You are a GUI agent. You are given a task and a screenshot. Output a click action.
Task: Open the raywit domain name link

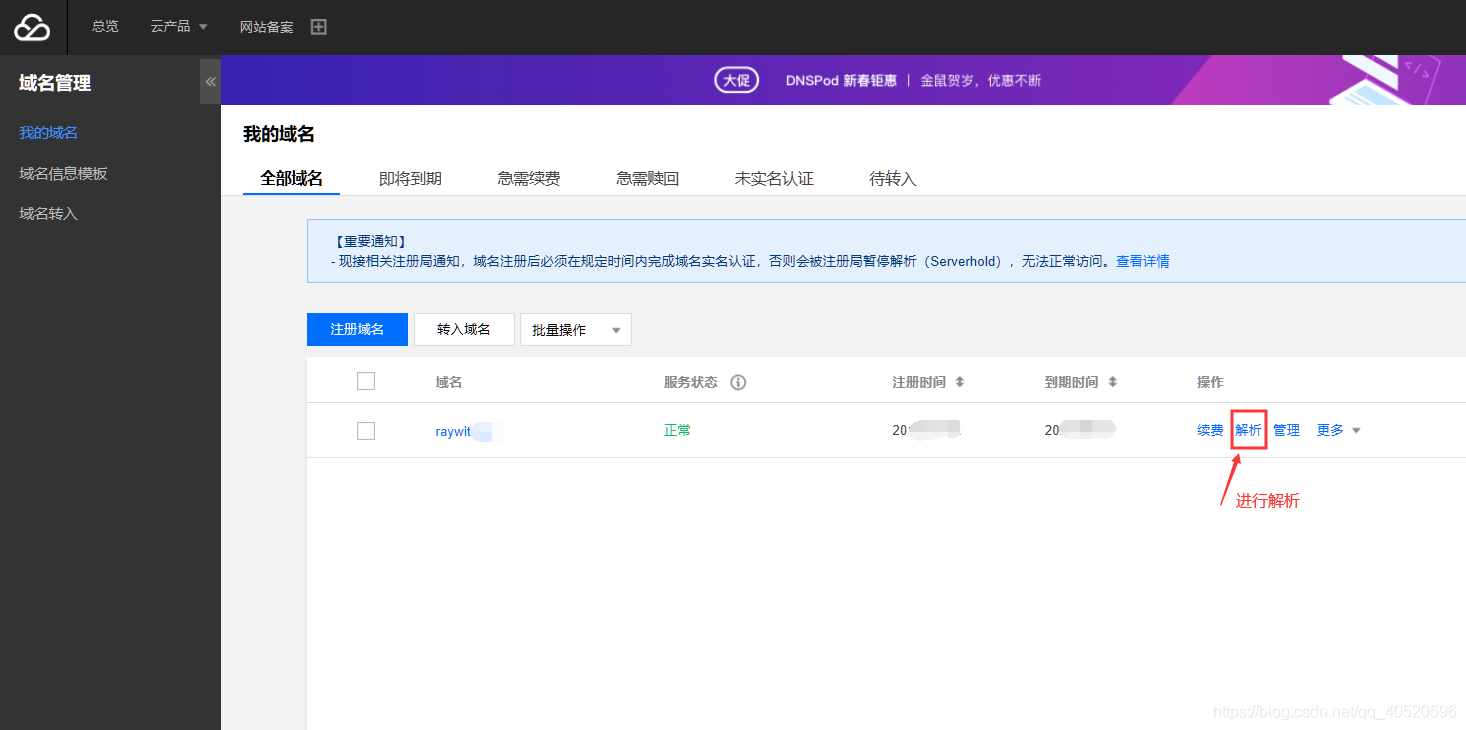(x=457, y=431)
